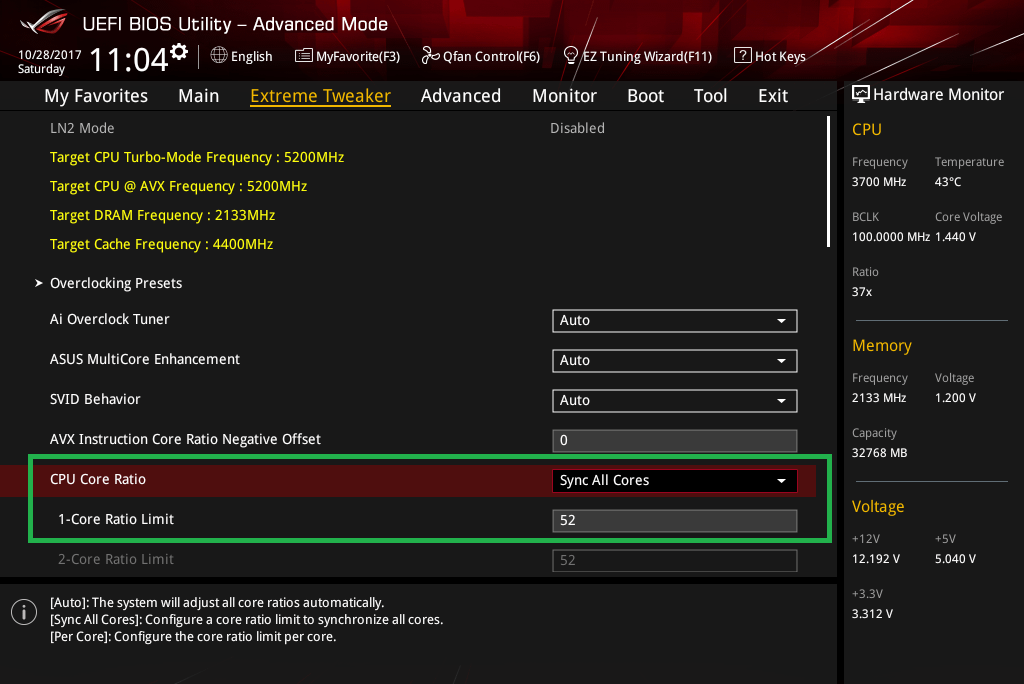The height and width of the screenshot is (684, 1024).
Task: Open the Ai Overclock Tuner dropdown
Action: pos(675,321)
